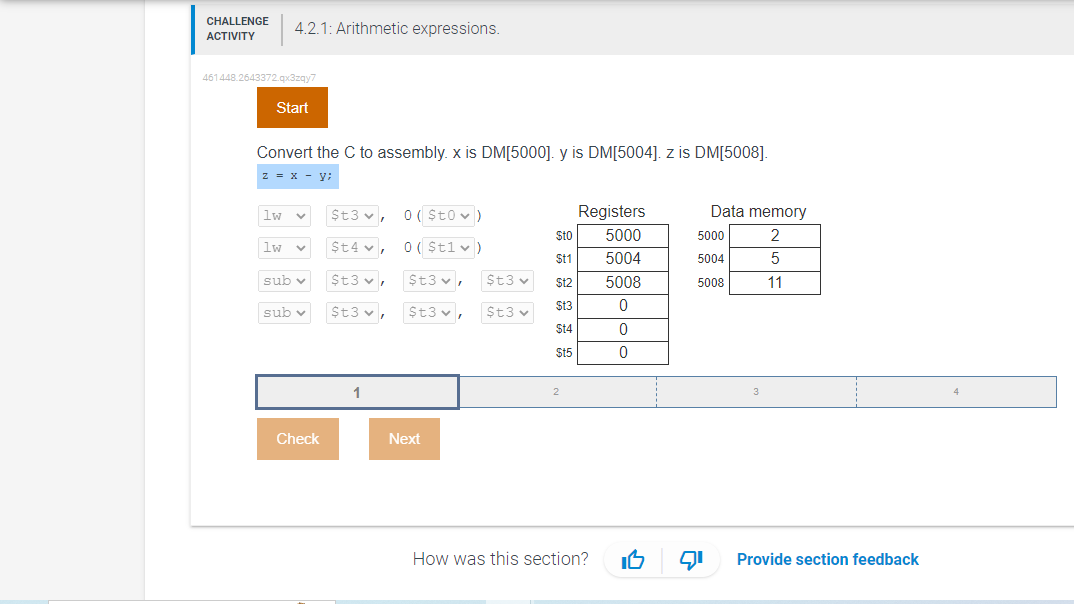Screen dimensions: 1074x604
Task: Open the first lw opcode dropdown
Action: [284, 215]
